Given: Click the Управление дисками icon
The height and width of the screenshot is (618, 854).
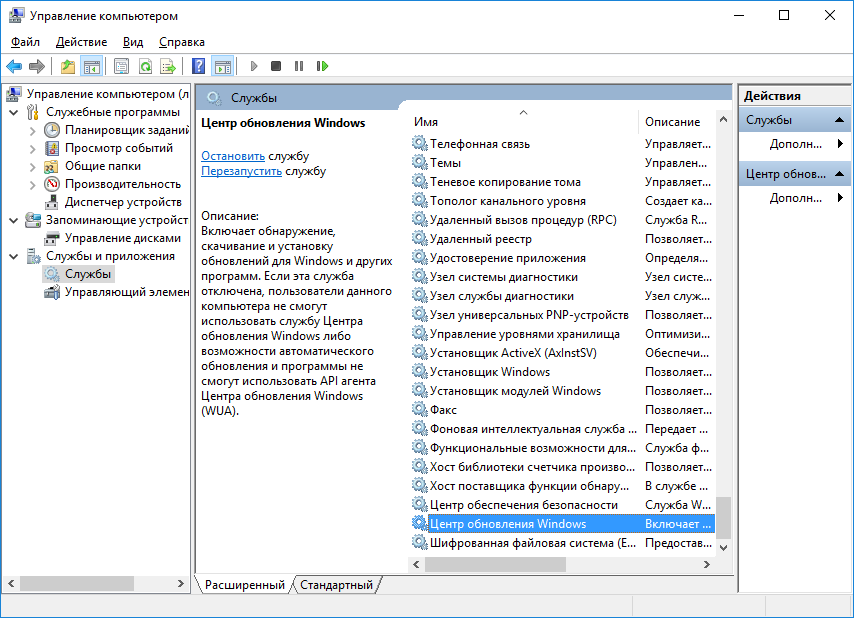Looking at the screenshot, I should click(52, 238).
